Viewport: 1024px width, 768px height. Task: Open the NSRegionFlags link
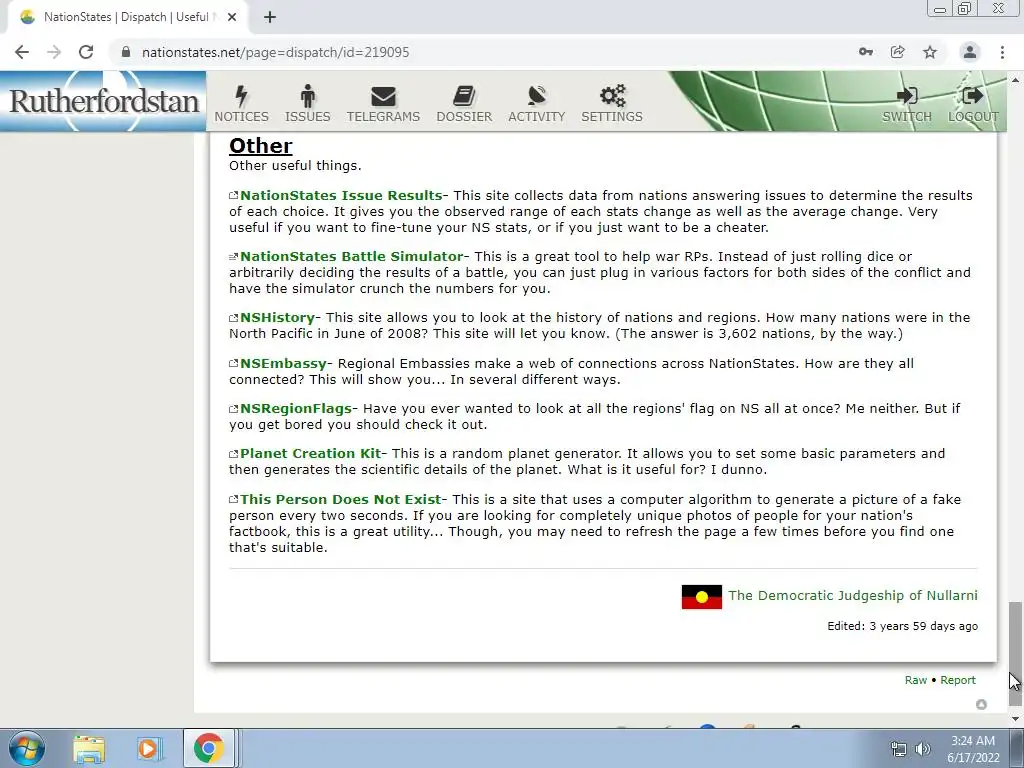click(x=296, y=408)
